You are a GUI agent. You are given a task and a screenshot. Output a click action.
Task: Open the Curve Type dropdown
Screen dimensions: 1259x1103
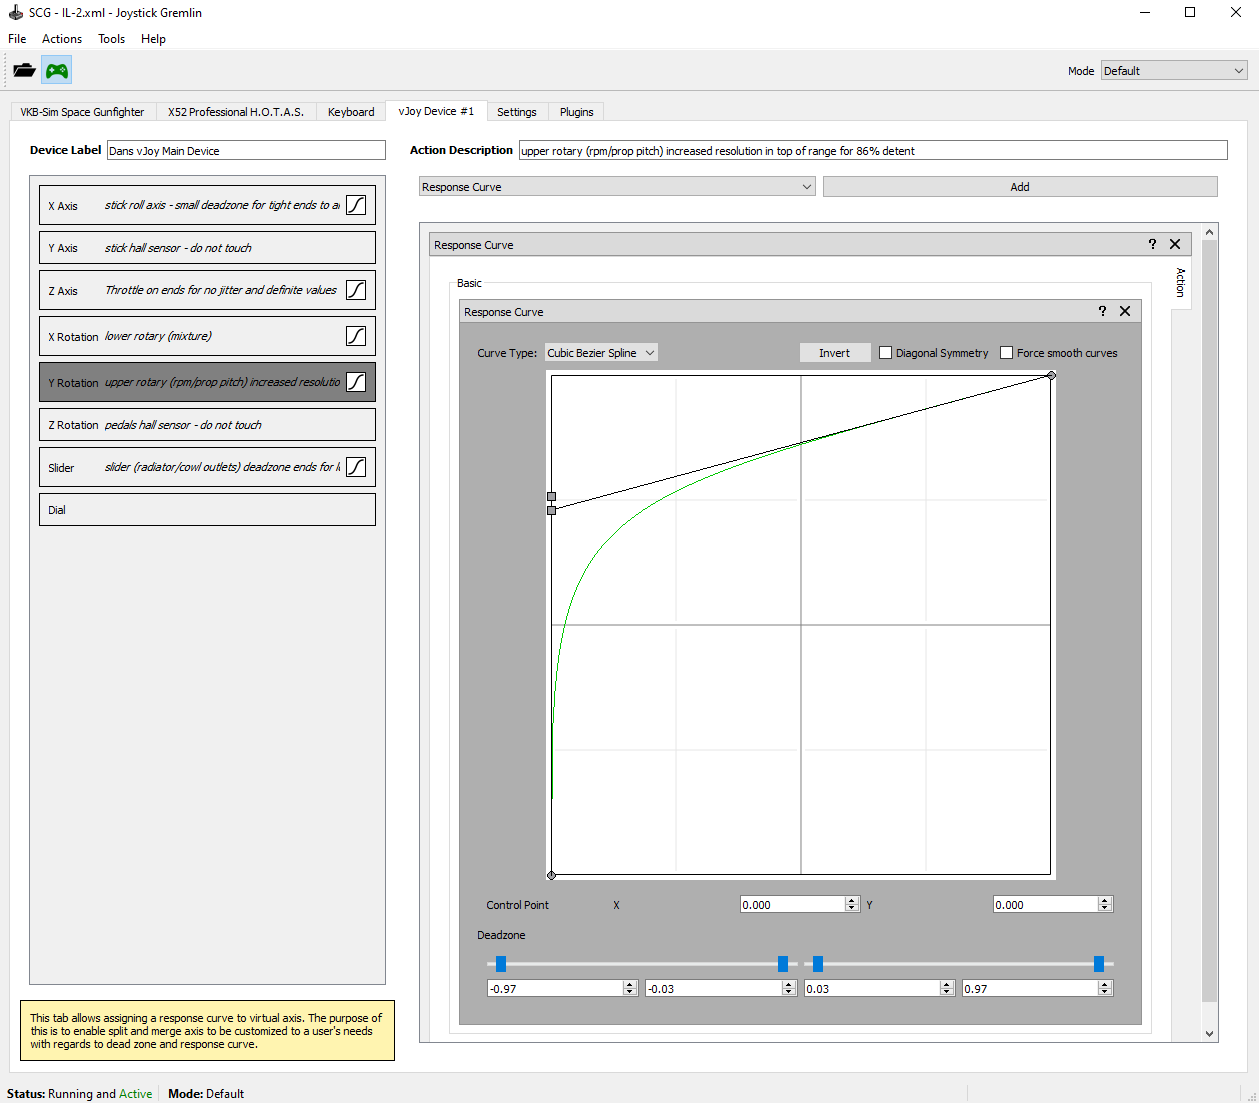point(600,353)
